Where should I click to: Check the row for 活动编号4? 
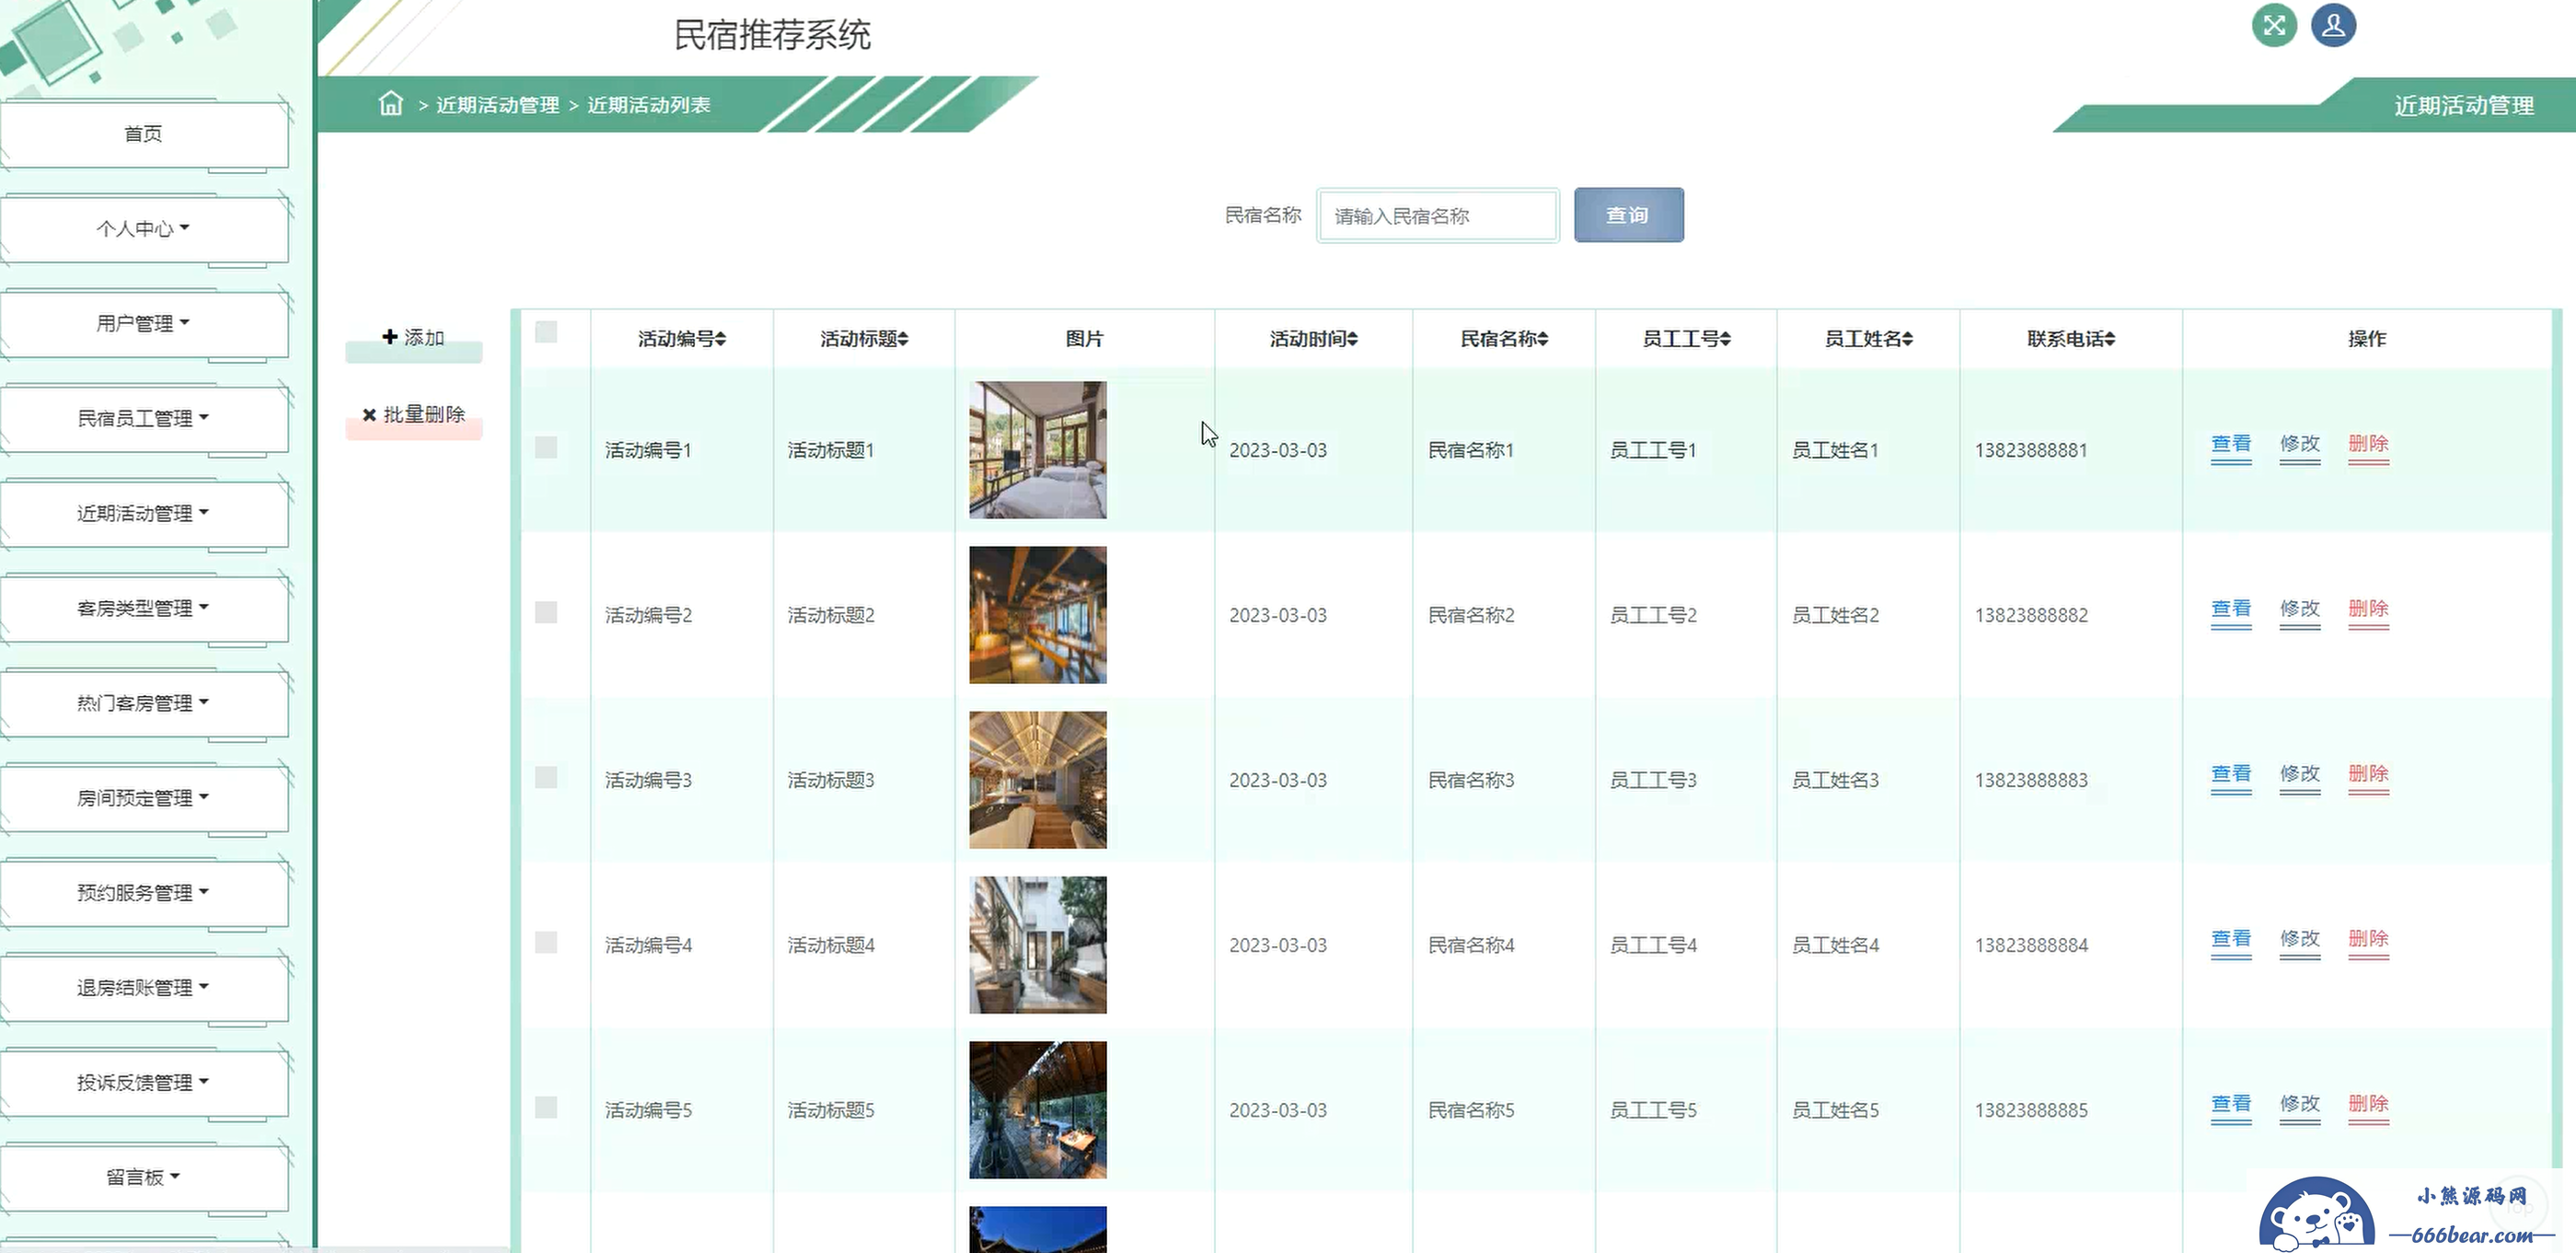tap(546, 942)
